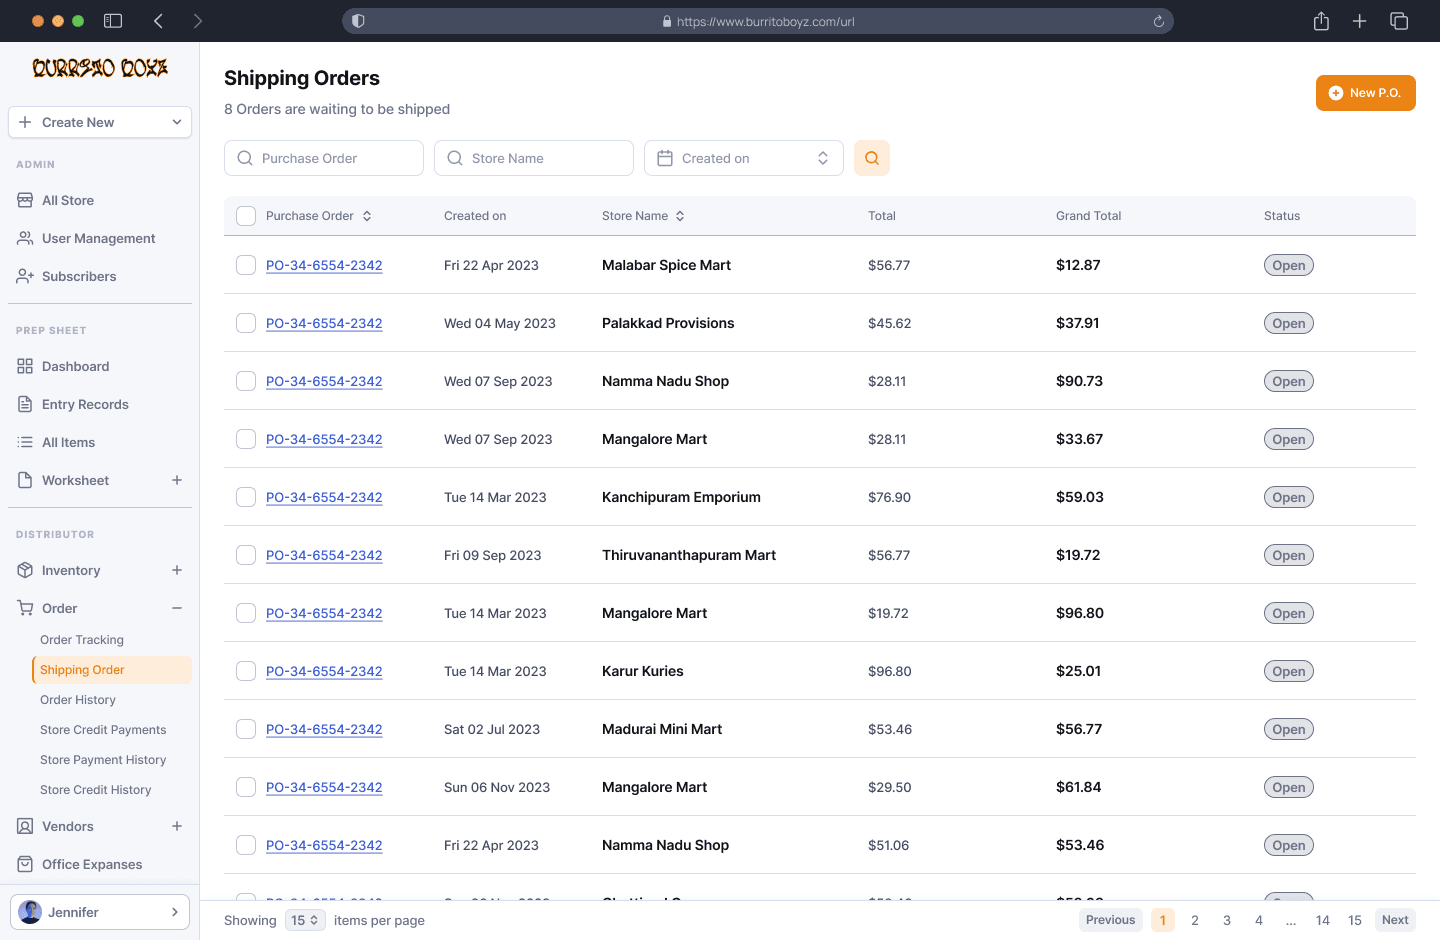Check the Madurai Mini Mart row checkbox
This screenshot has width=1440, height=940.
click(246, 729)
